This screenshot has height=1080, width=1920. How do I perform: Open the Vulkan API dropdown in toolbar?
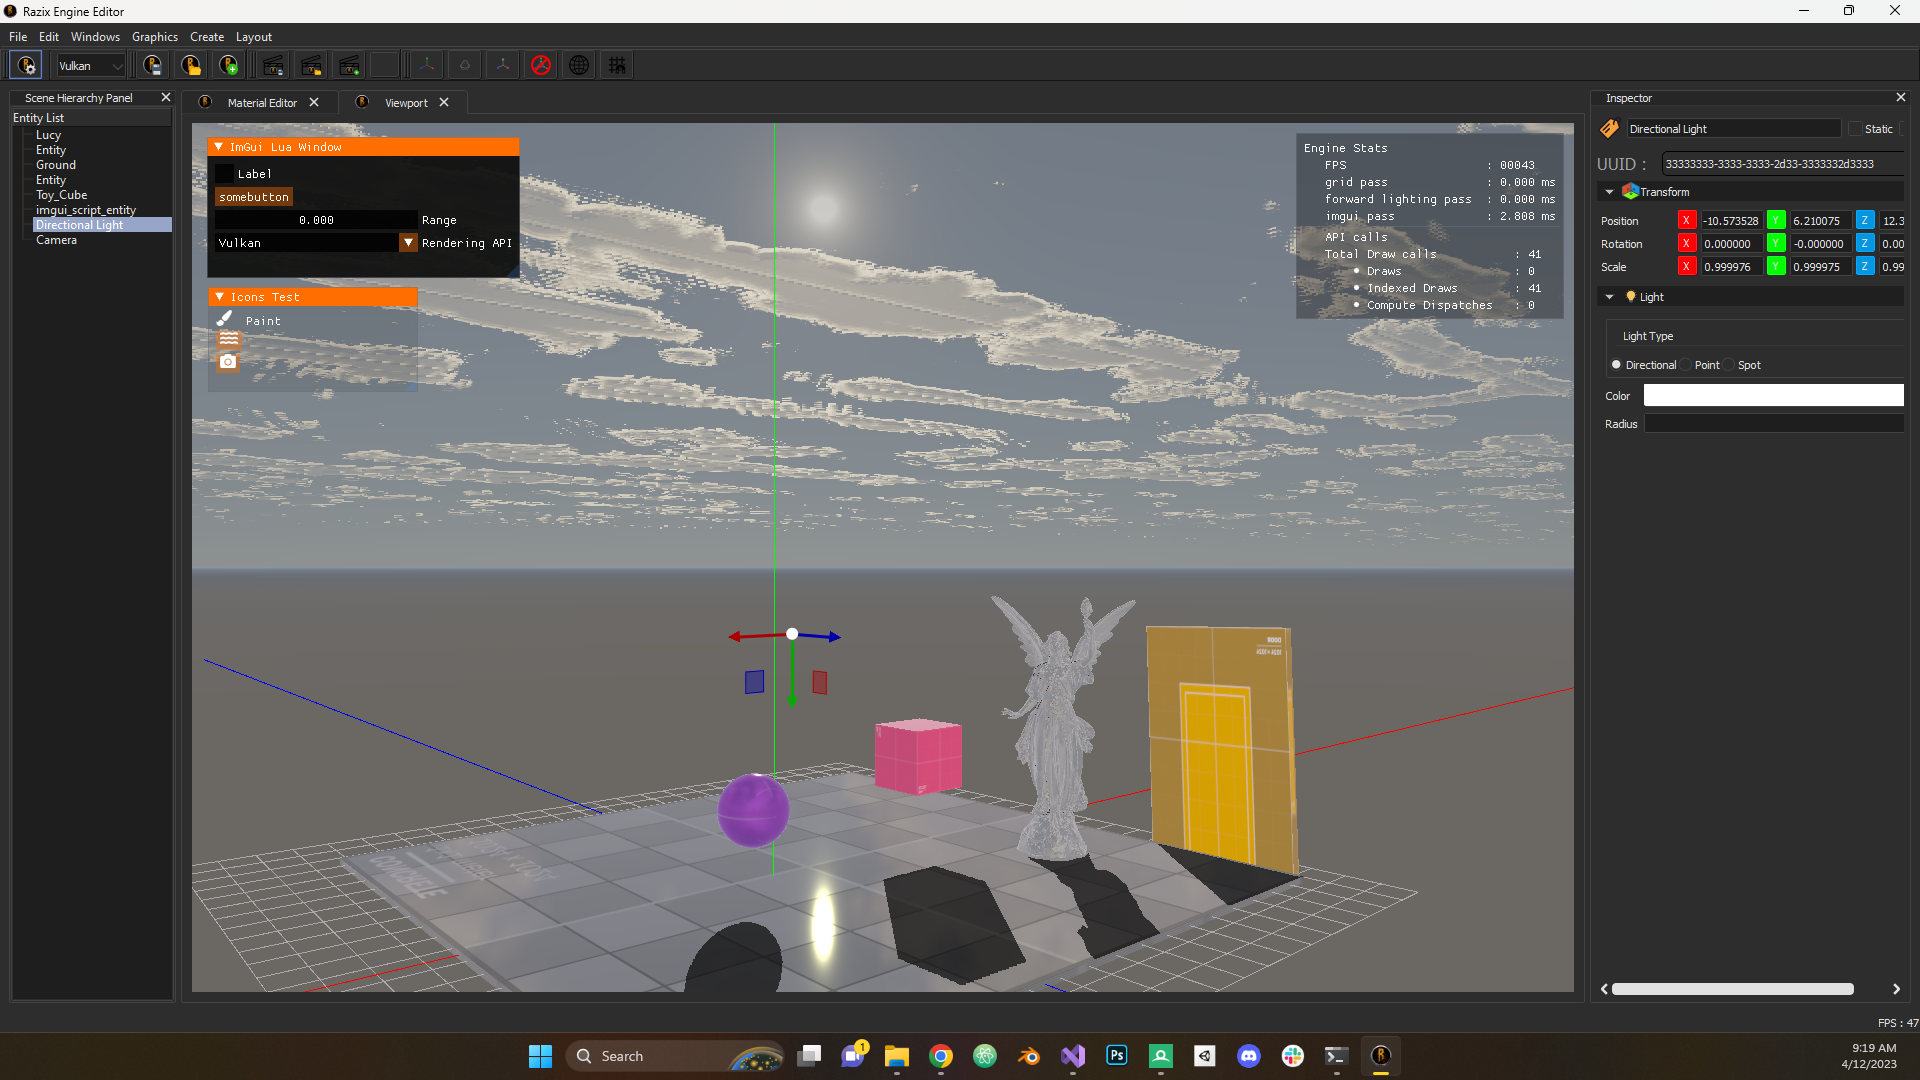pos(90,66)
